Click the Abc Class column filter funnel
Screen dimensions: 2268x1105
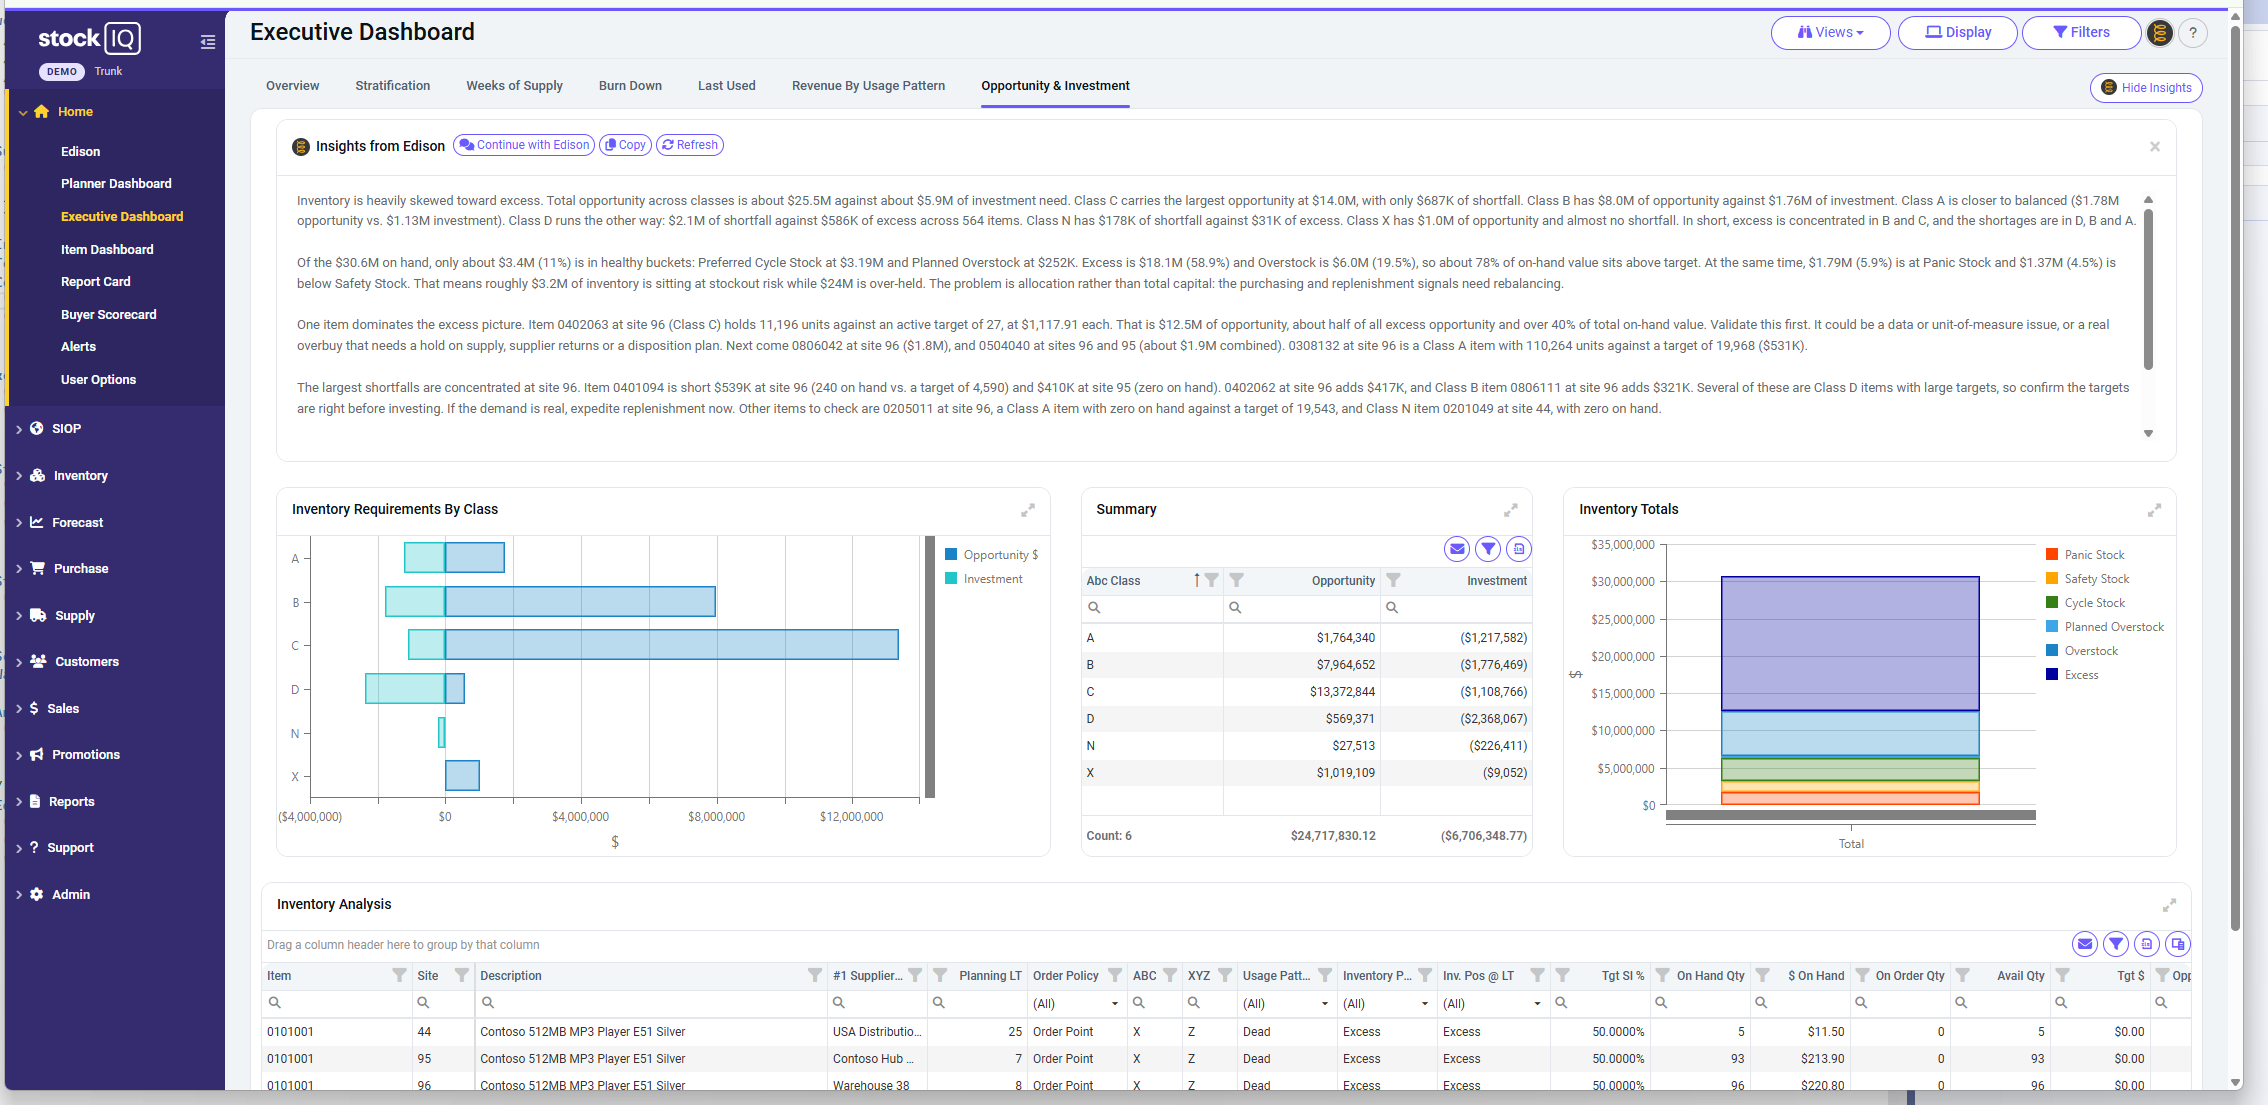(1212, 581)
